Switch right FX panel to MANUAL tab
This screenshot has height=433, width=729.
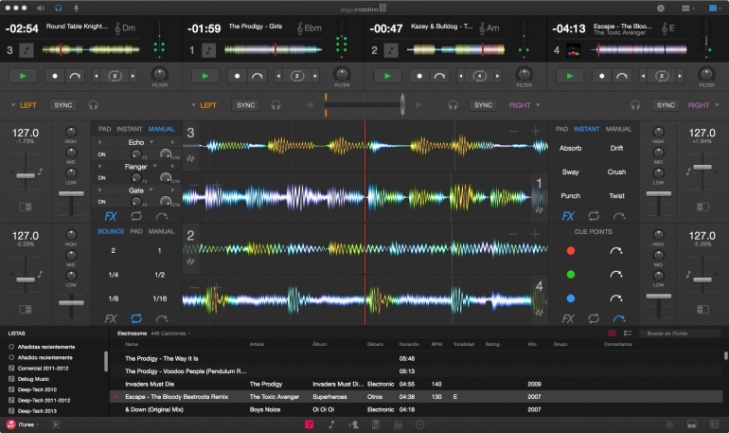(x=618, y=129)
